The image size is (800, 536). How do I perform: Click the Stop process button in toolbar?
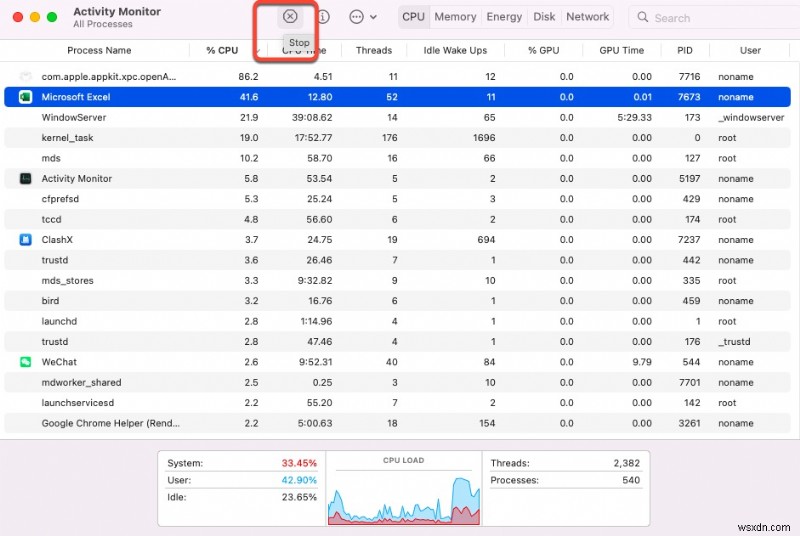290,17
